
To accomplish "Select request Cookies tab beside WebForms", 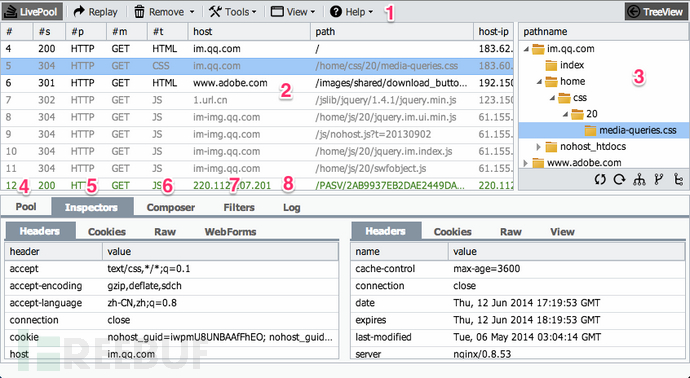I will click(107, 231).
